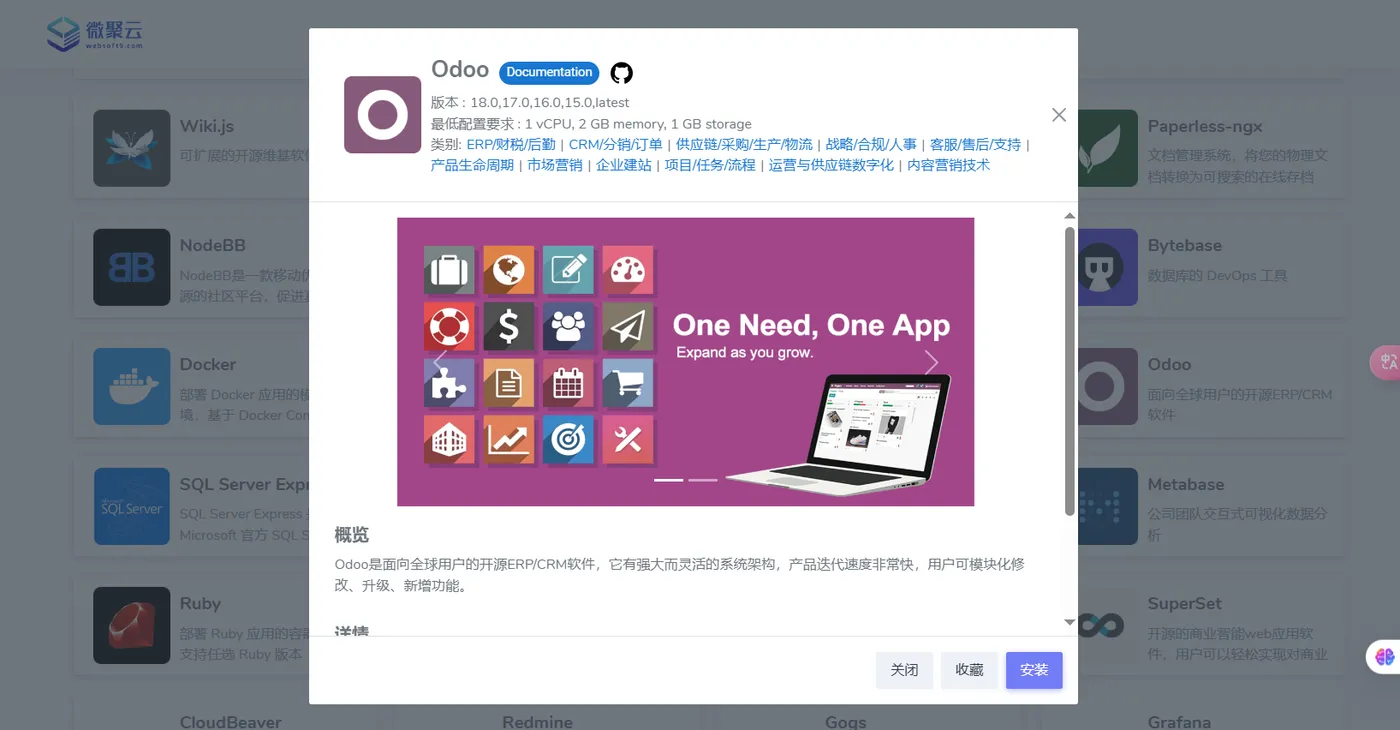This screenshot has height=730, width=1400.
Task: Open the AI brain assistant icon bottom right
Action: (1384, 656)
